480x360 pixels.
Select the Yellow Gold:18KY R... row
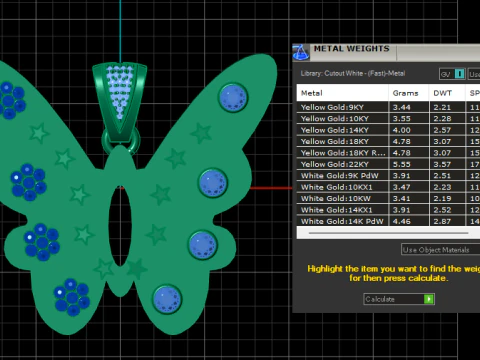pos(388,153)
